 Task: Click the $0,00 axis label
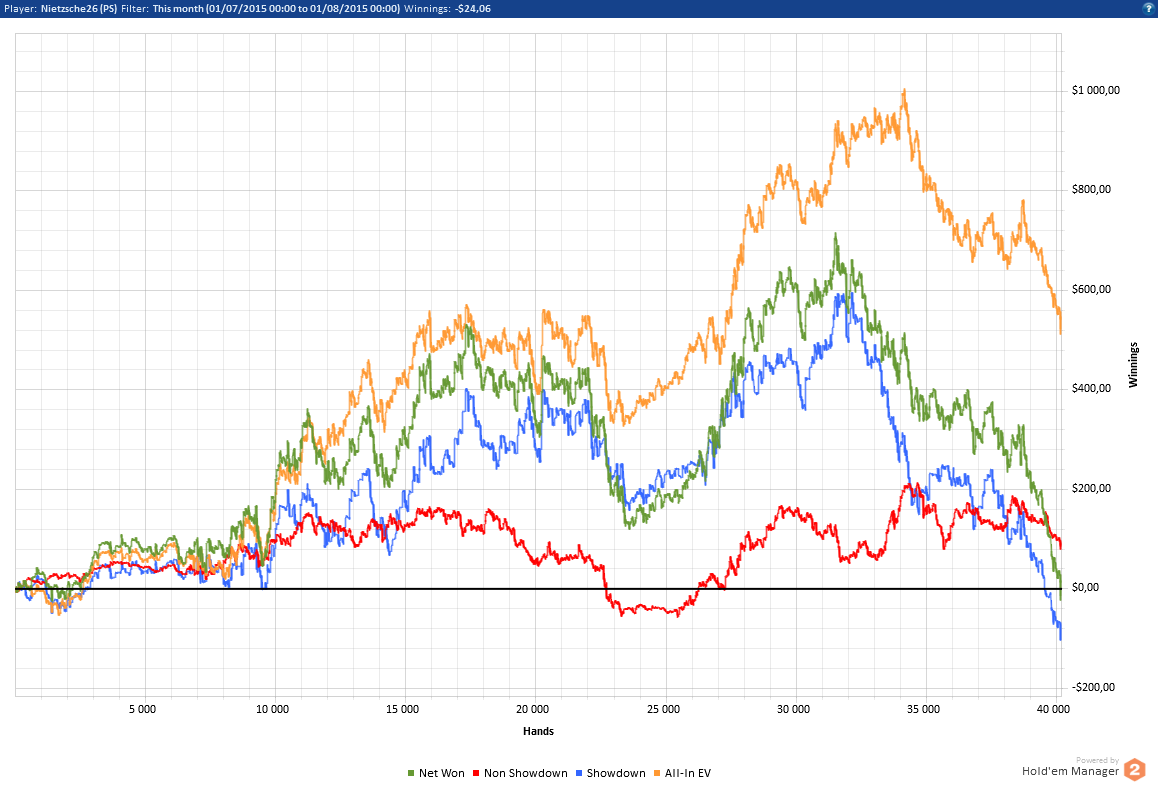[x=1086, y=587]
